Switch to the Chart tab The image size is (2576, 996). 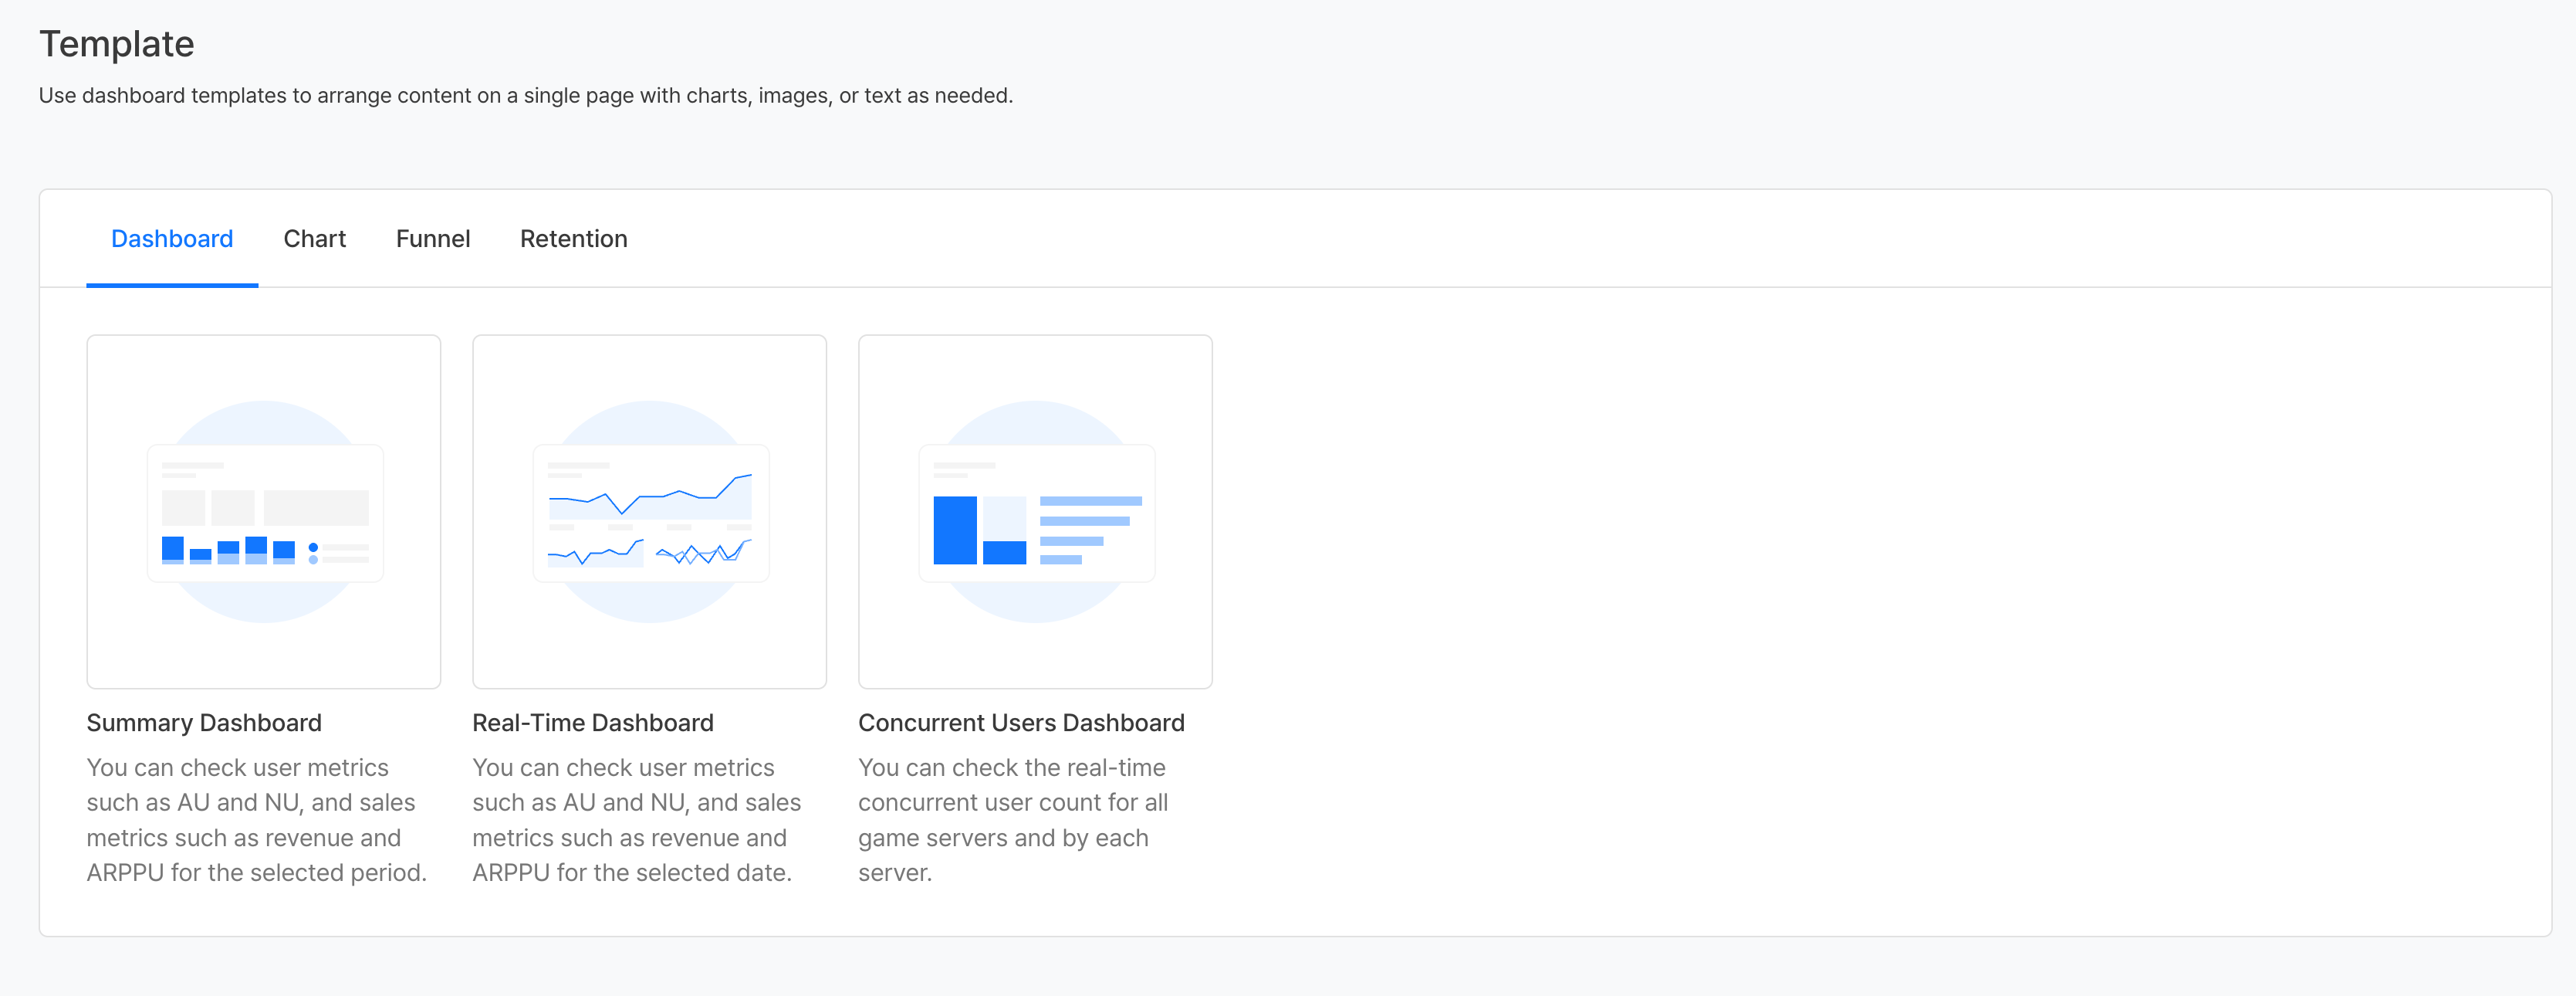pyautogui.click(x=314, y=239)
